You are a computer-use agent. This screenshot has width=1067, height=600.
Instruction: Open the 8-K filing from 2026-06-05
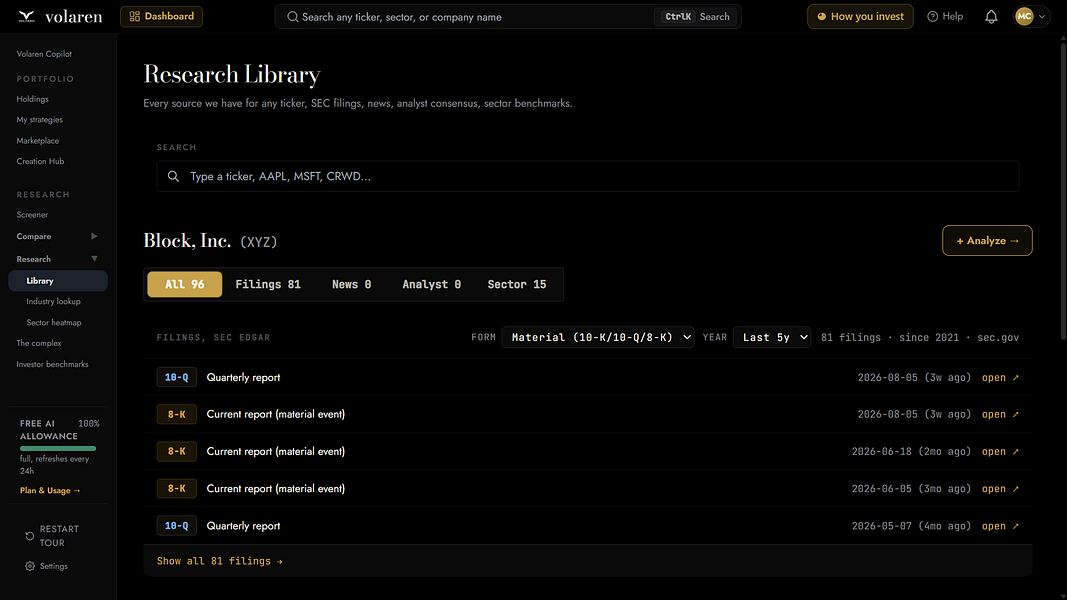coord(1000,489)
